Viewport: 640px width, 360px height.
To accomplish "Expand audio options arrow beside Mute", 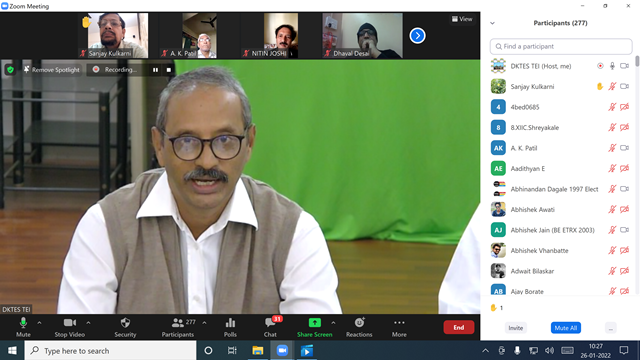I will coord(39,323).
